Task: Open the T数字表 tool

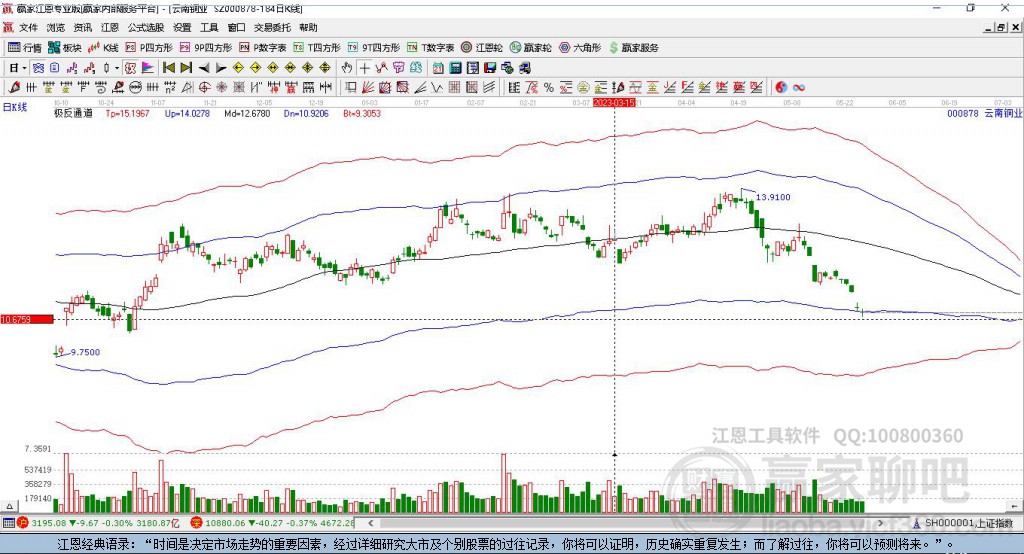Action: pyautogui.click(x=430, y=48)
